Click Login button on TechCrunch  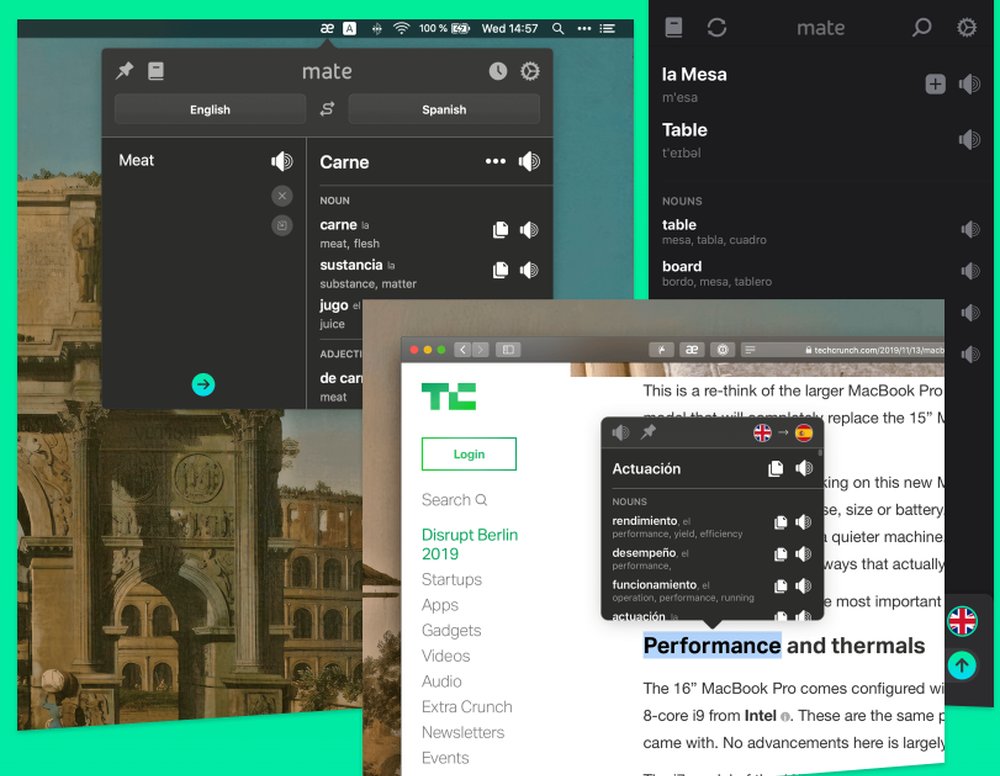point(469,454)
